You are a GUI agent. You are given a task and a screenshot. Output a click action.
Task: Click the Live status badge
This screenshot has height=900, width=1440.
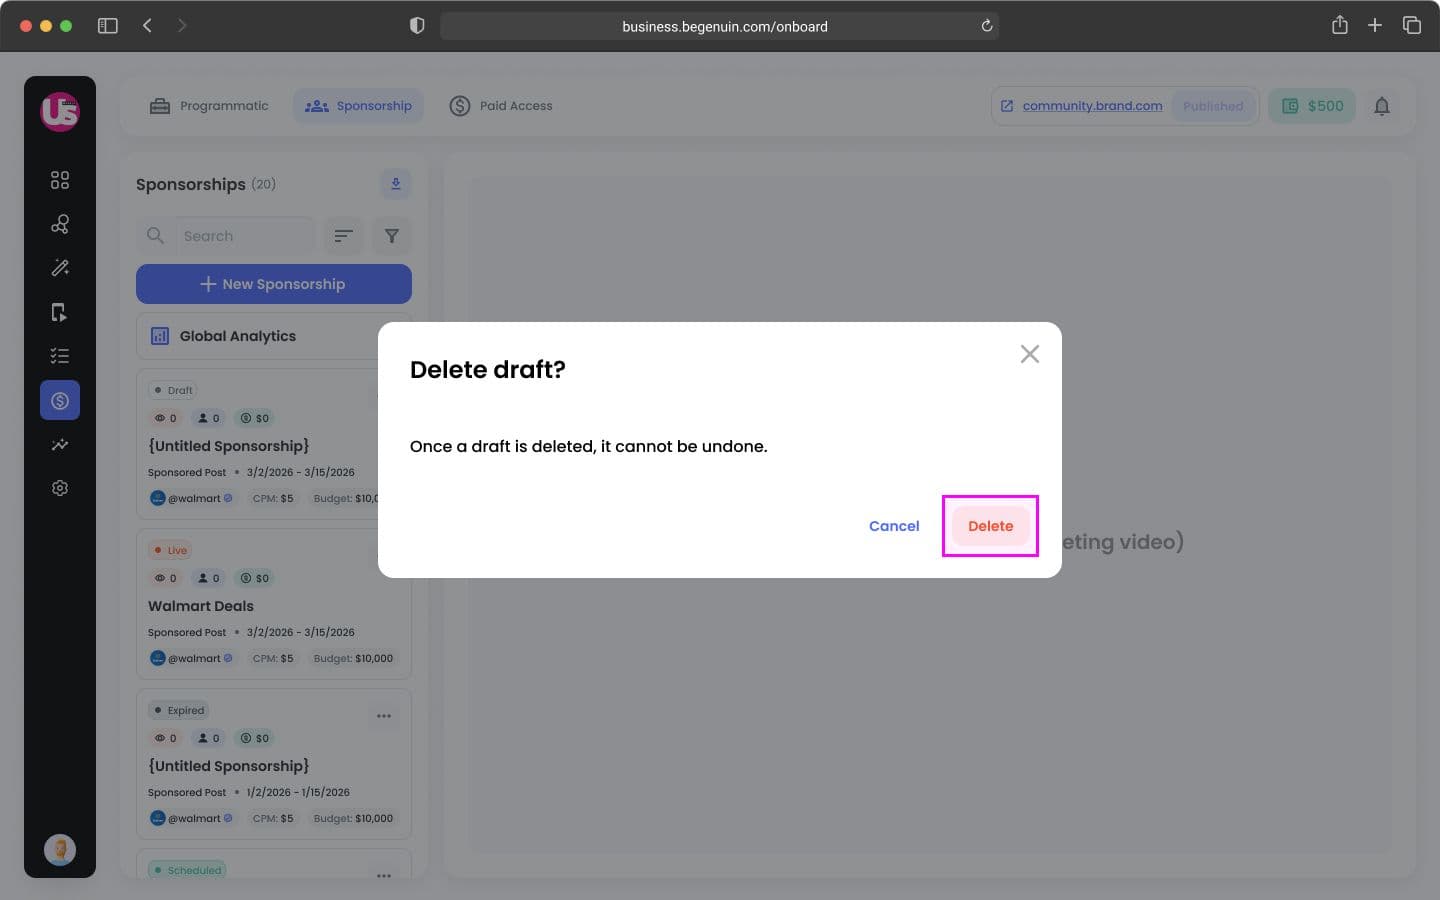(170, 550)
